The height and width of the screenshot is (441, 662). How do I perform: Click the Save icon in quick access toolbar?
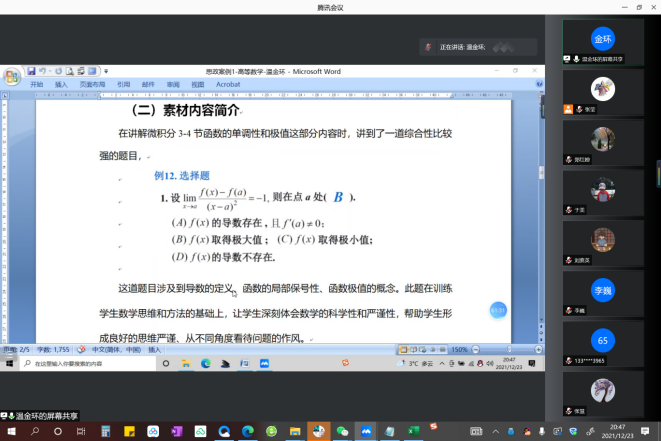[32, 71]
